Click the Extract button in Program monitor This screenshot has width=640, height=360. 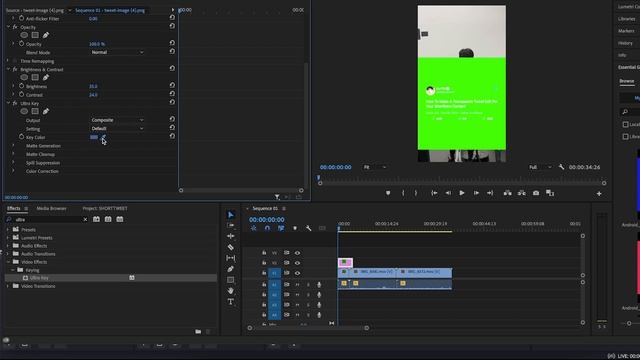522,193
